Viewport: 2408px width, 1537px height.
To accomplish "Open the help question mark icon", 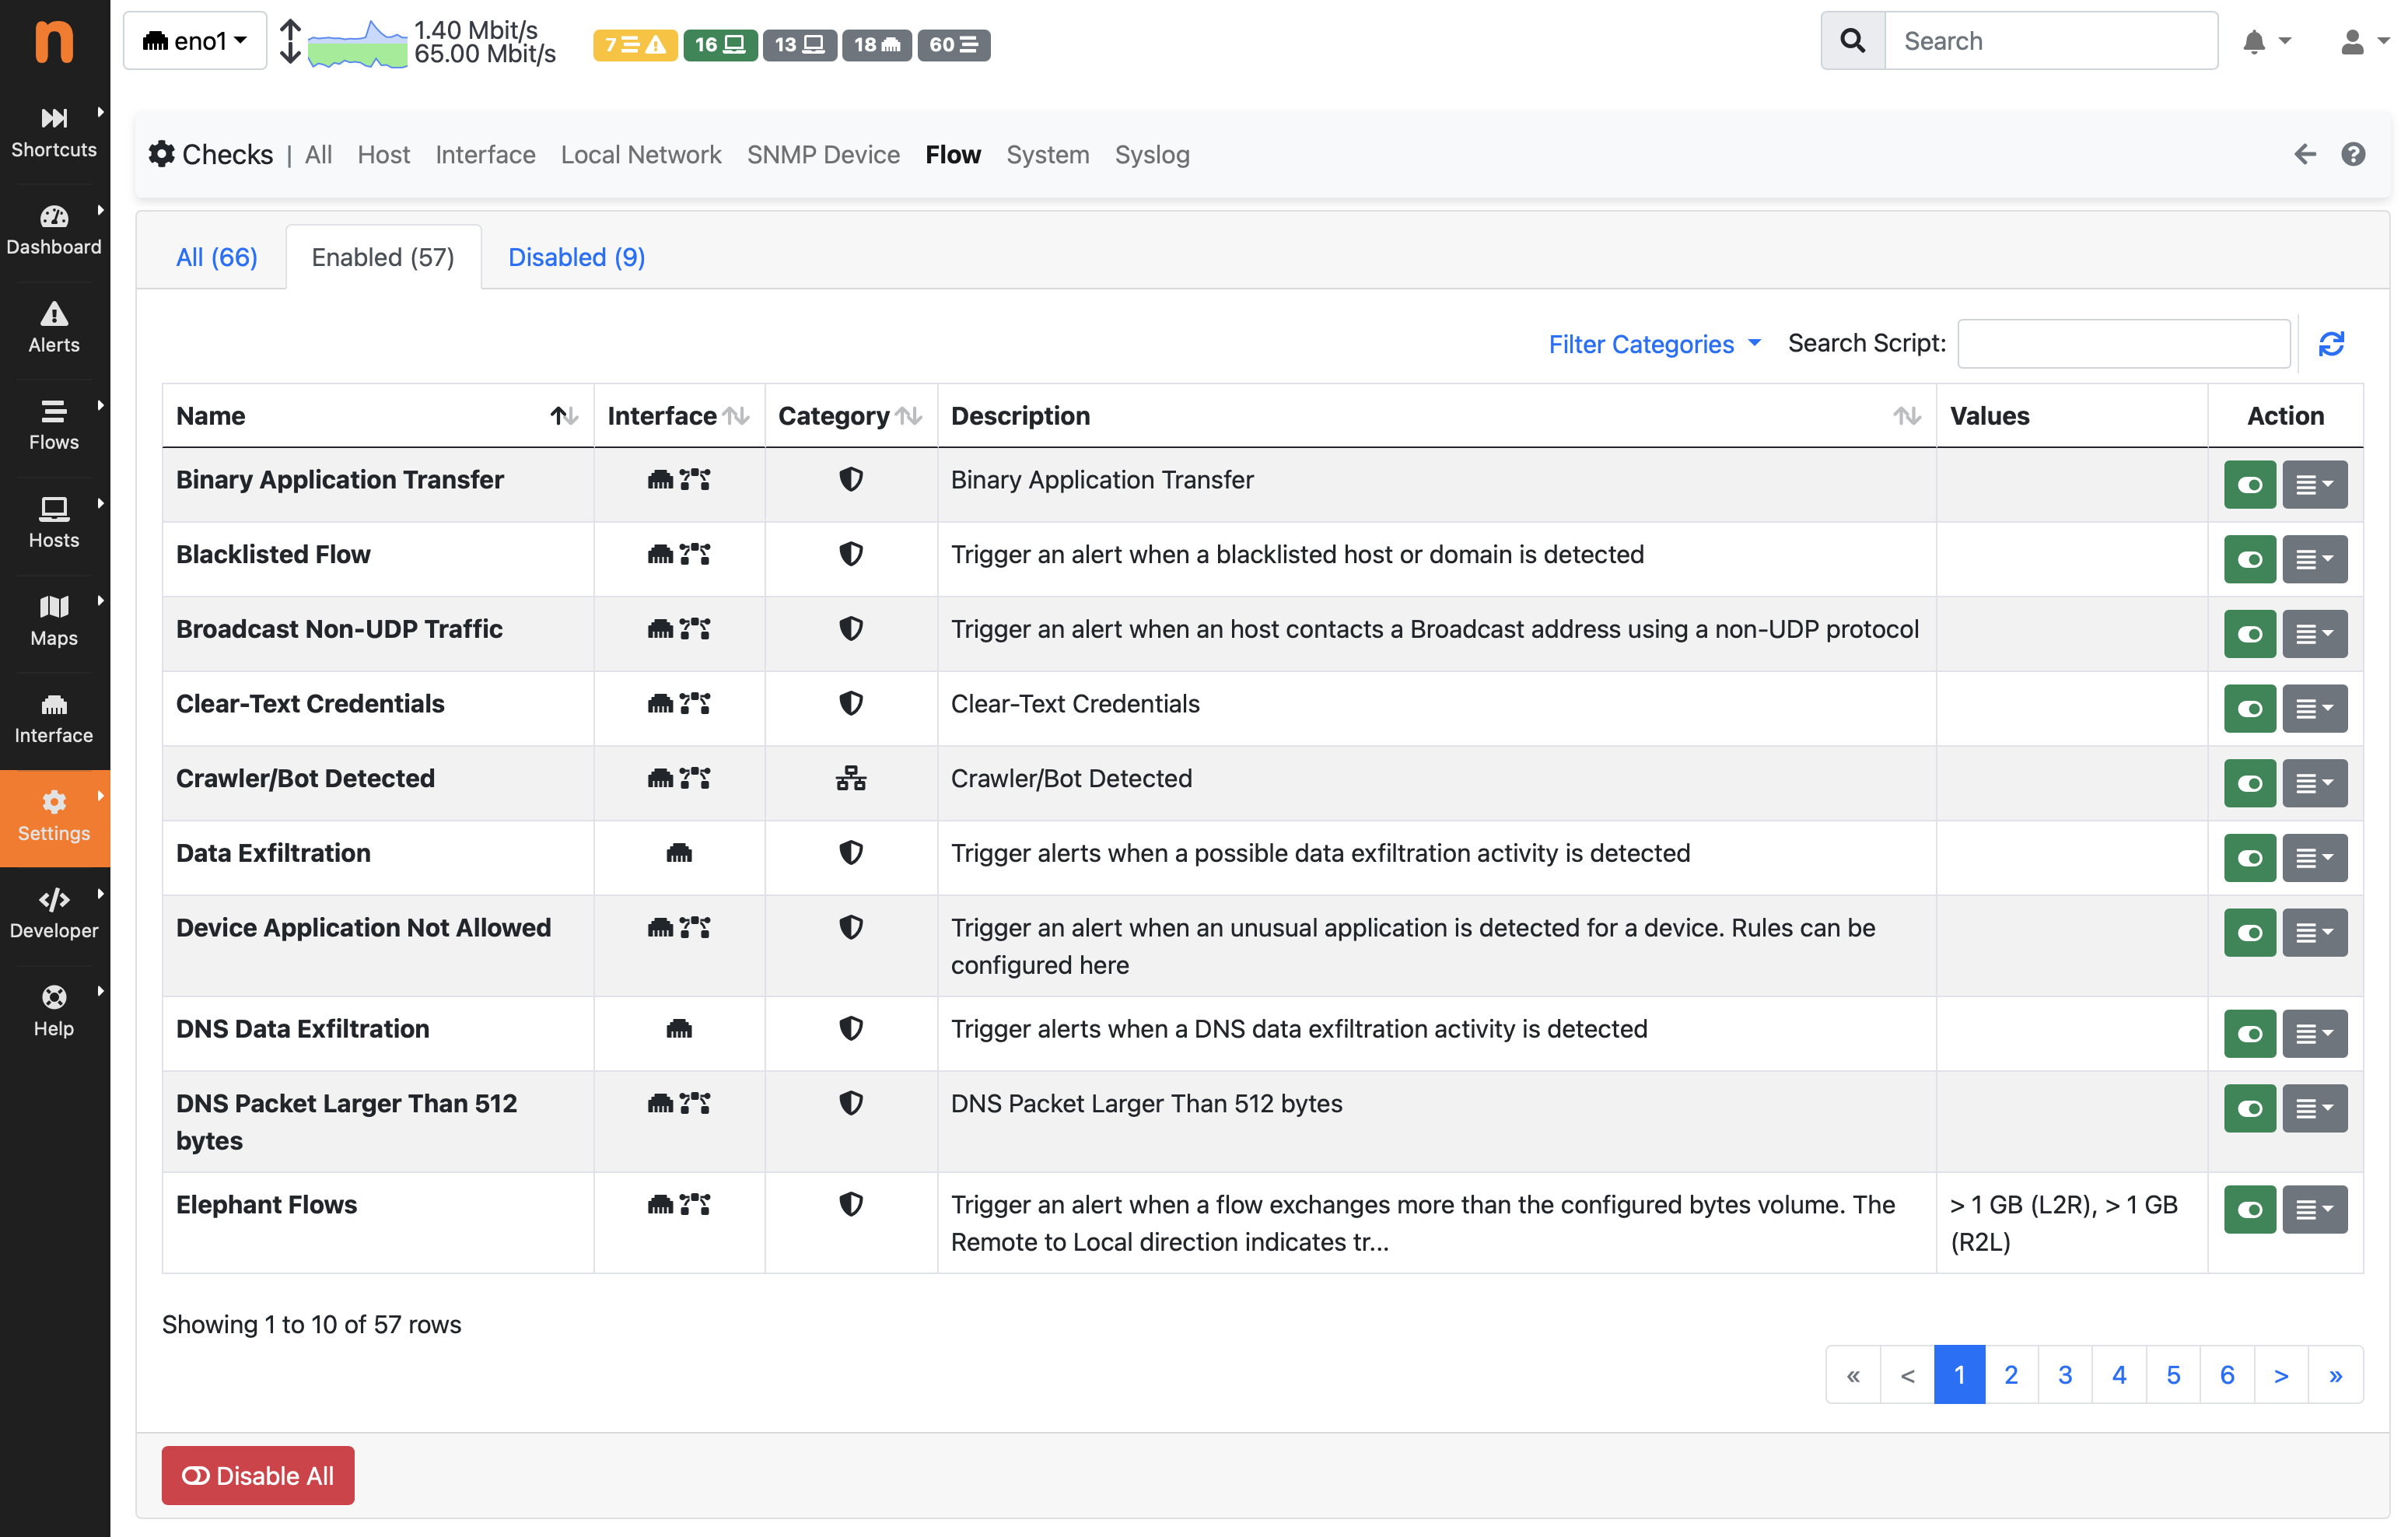I will coord(2353,154).
